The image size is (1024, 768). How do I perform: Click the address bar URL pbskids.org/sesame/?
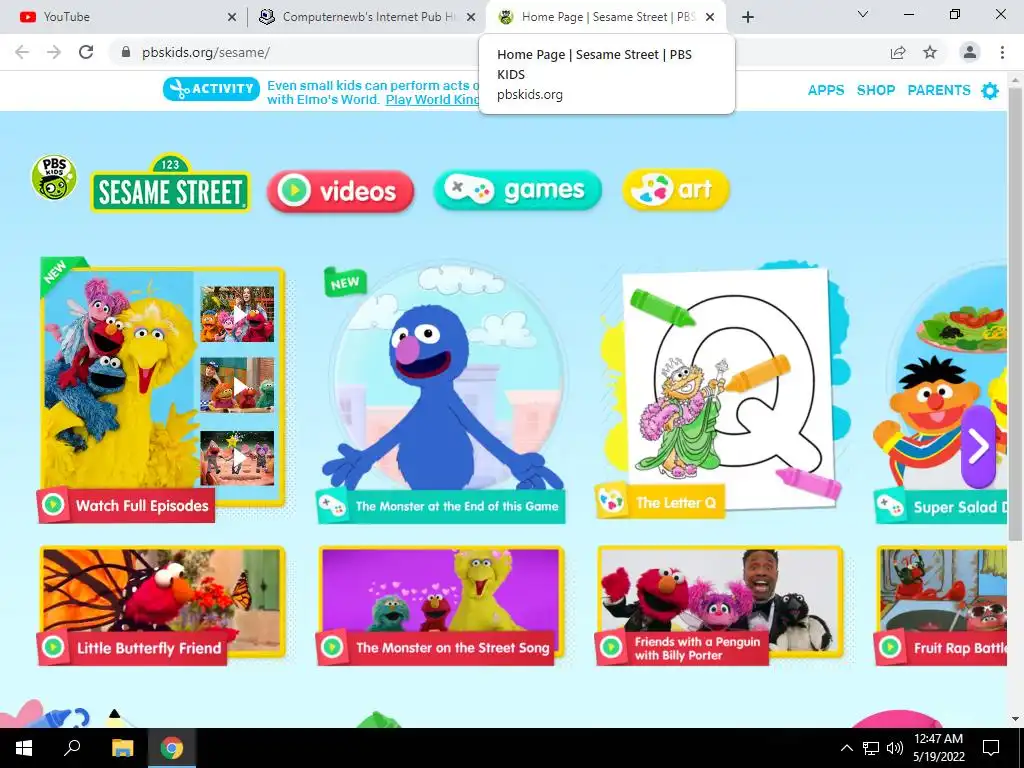coord(206,52)
